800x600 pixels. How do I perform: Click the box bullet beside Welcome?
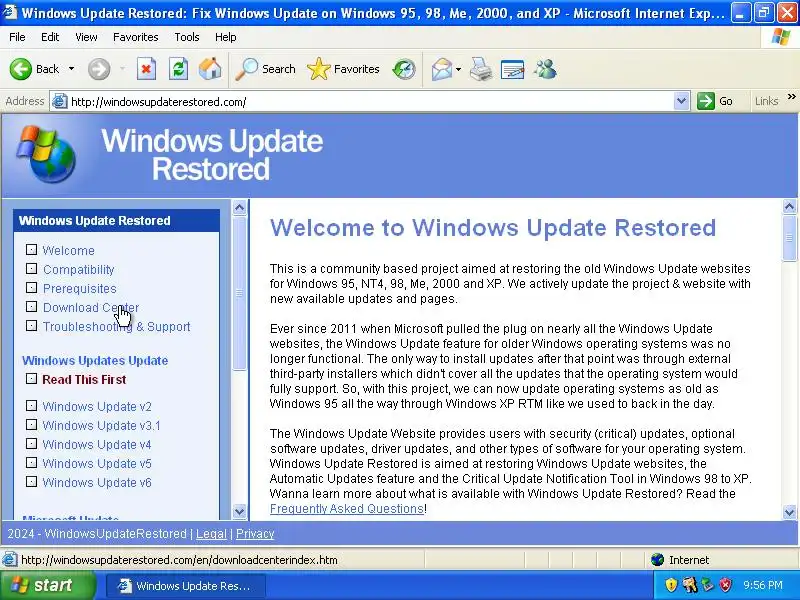(x=32, y=249)
